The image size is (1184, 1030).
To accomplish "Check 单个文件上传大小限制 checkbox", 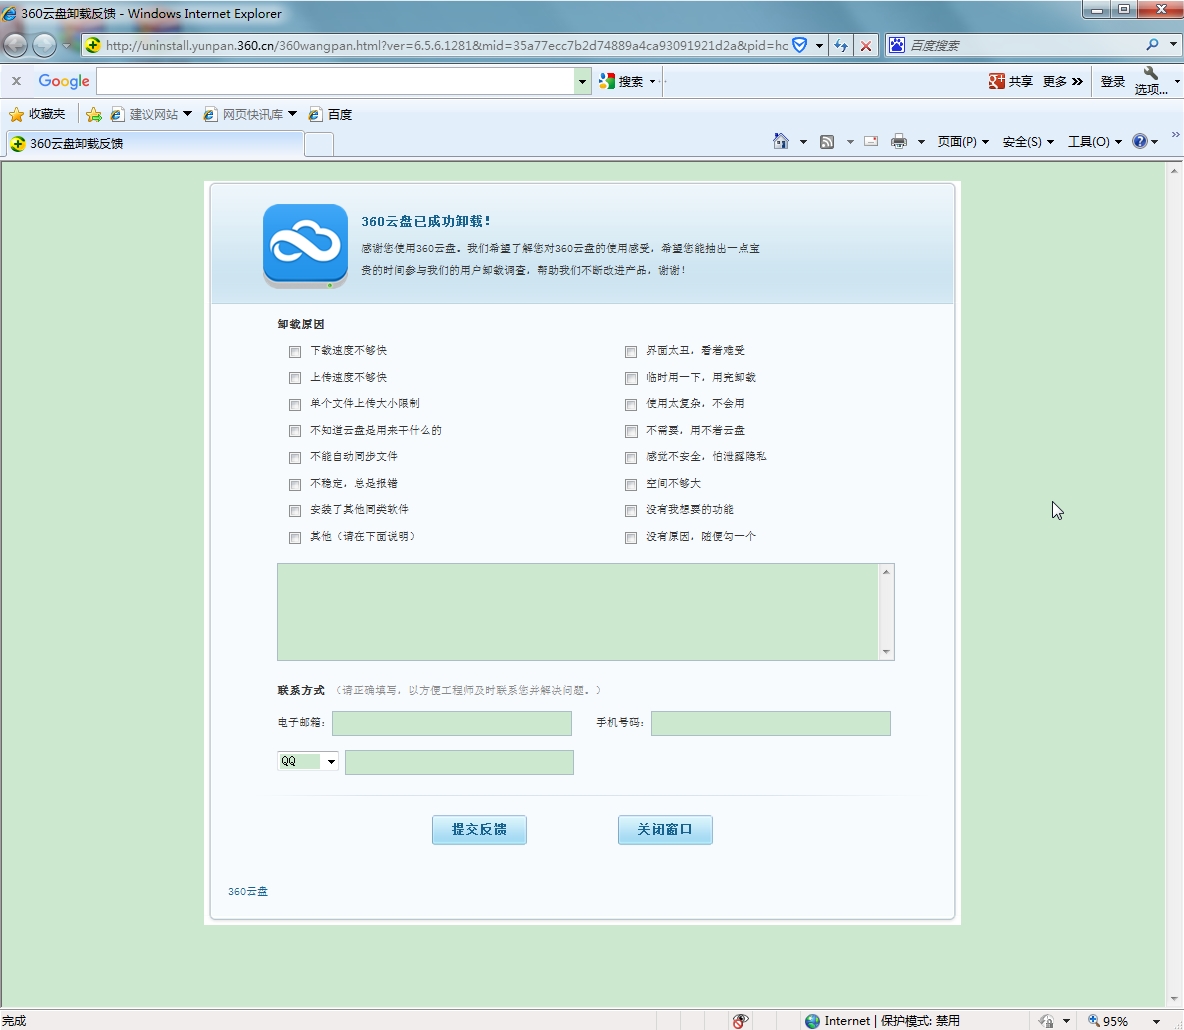I will pos(294,404).
